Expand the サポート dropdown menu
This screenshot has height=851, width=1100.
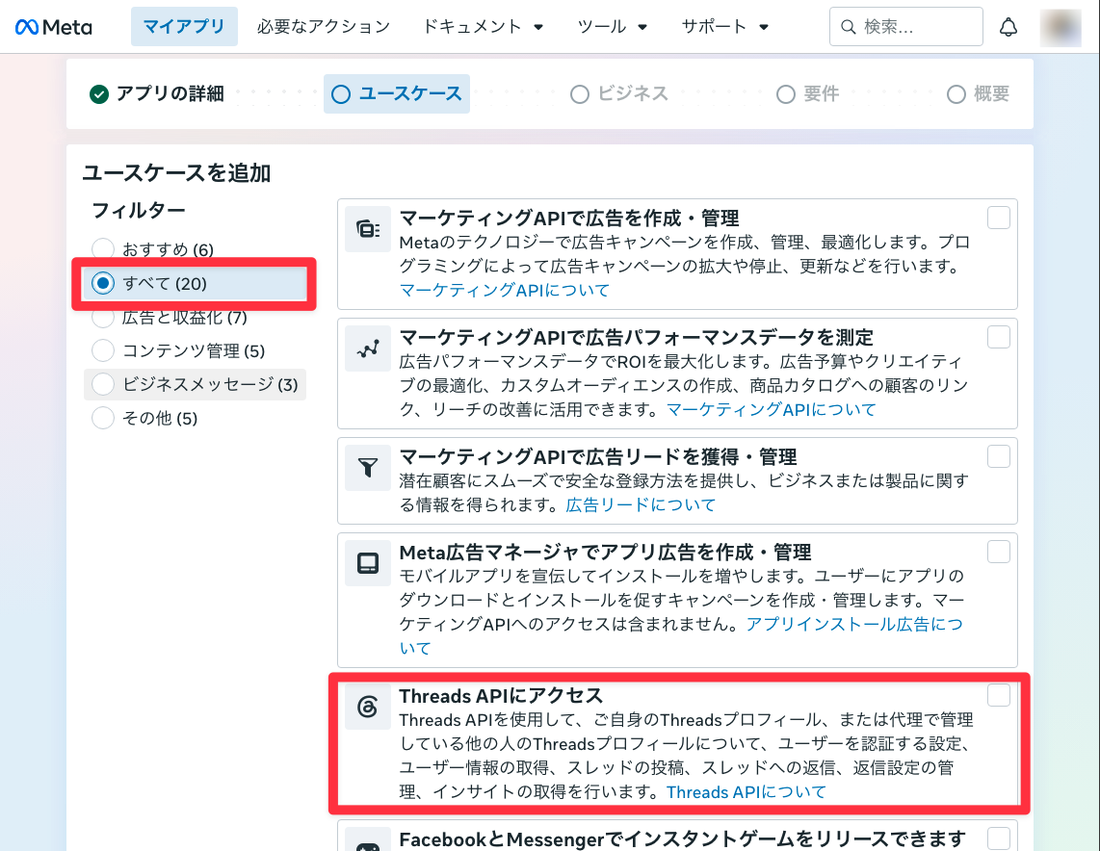(x=725, y=27)
